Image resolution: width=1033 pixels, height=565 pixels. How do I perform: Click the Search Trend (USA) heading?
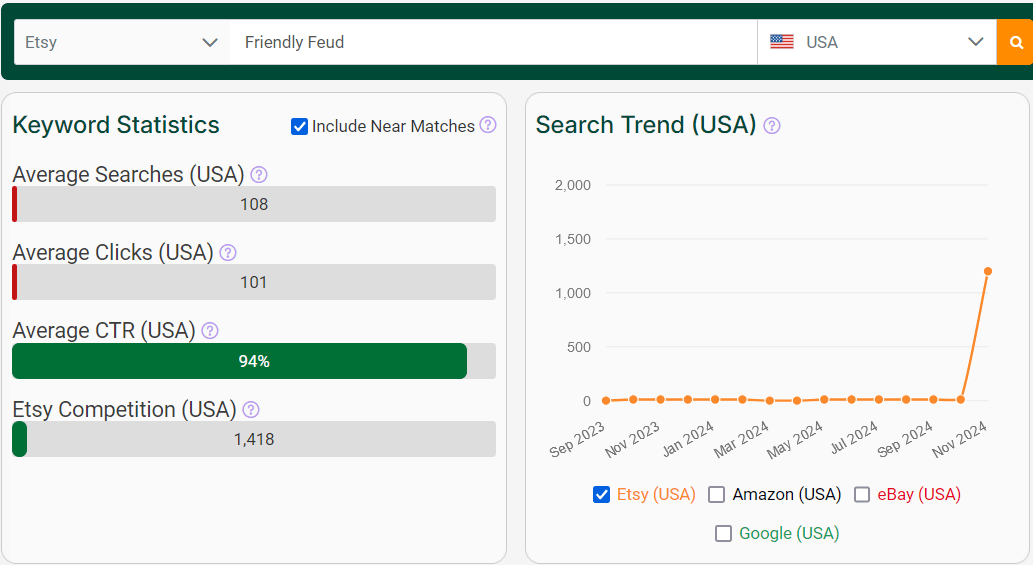pos(646,124)
